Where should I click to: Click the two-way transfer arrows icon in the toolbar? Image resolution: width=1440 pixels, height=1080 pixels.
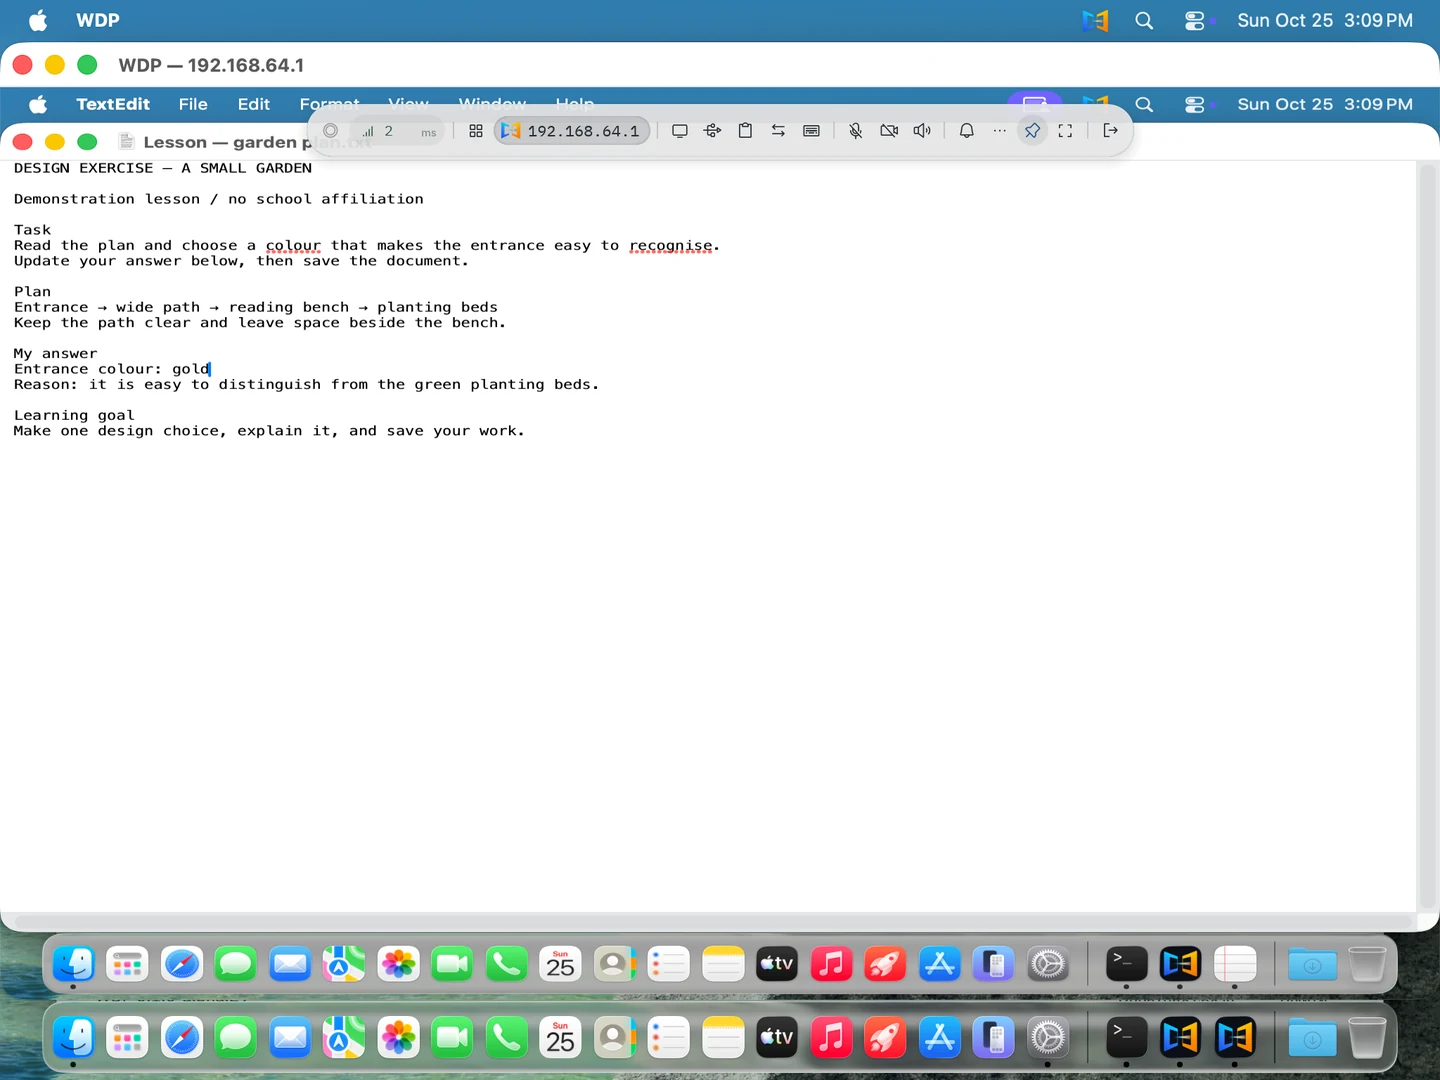pyautogui.click(x=778, y=131)
